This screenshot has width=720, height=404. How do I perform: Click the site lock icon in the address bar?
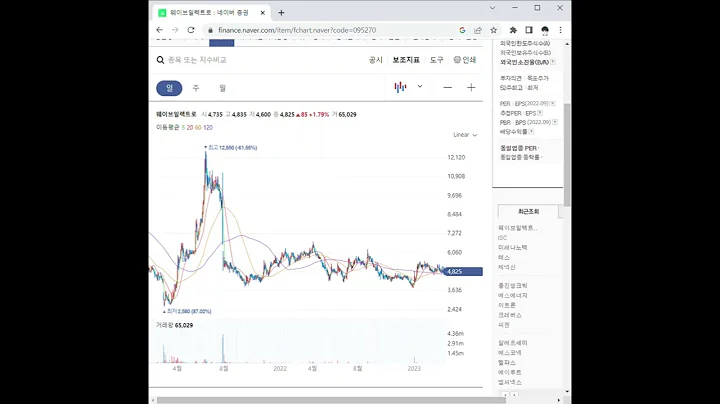(210, 30)
